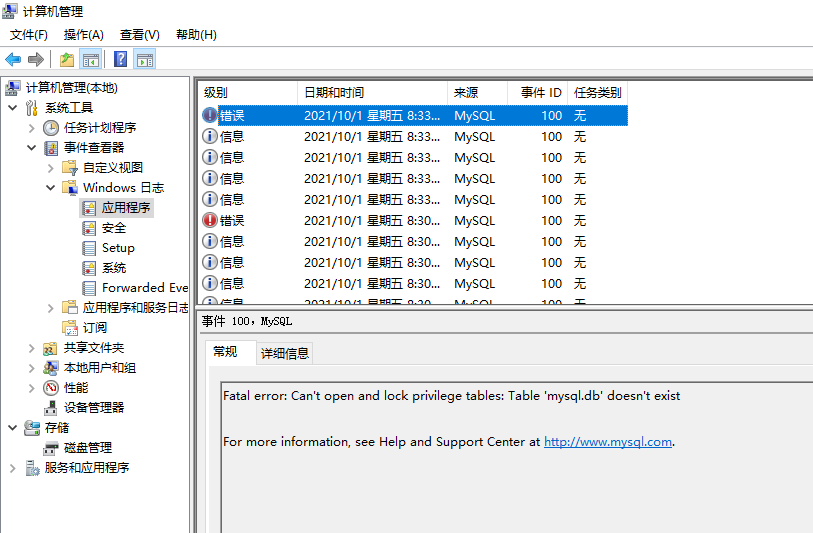The width and height of the screenshot is (813, 533).
Task: Switch to the 详细信息 tab
Action: click(285, 354)
